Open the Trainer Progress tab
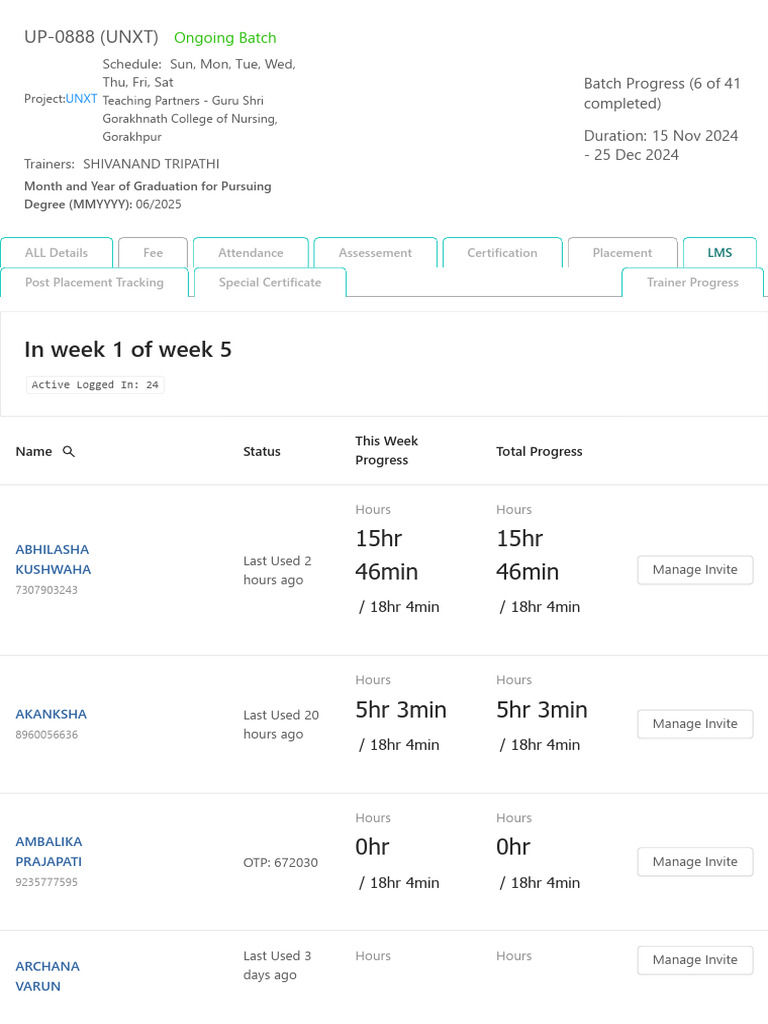 [692, 283]
